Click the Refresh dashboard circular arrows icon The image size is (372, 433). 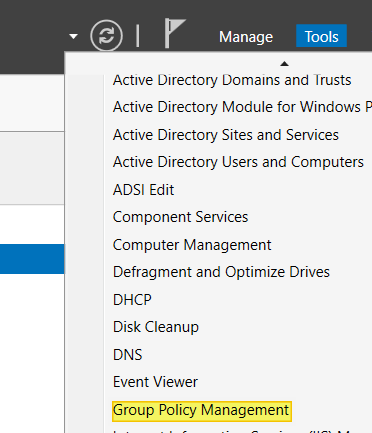pos(106,36)
